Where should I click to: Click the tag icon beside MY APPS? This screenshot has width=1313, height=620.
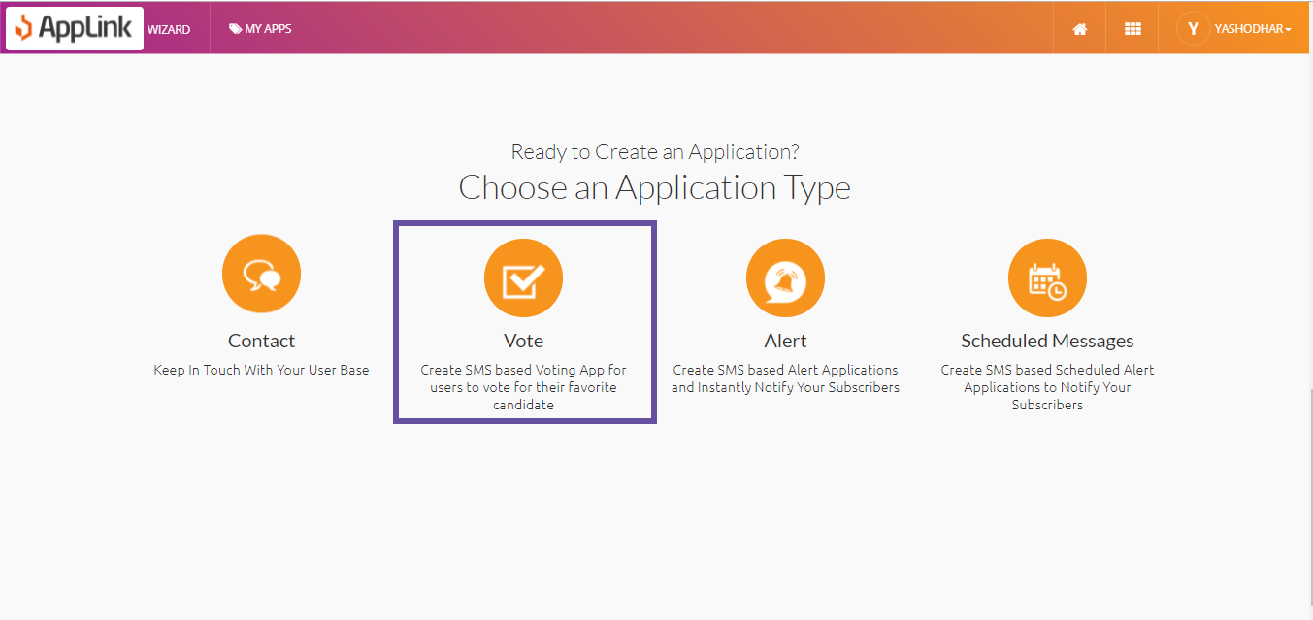[235, 29]
